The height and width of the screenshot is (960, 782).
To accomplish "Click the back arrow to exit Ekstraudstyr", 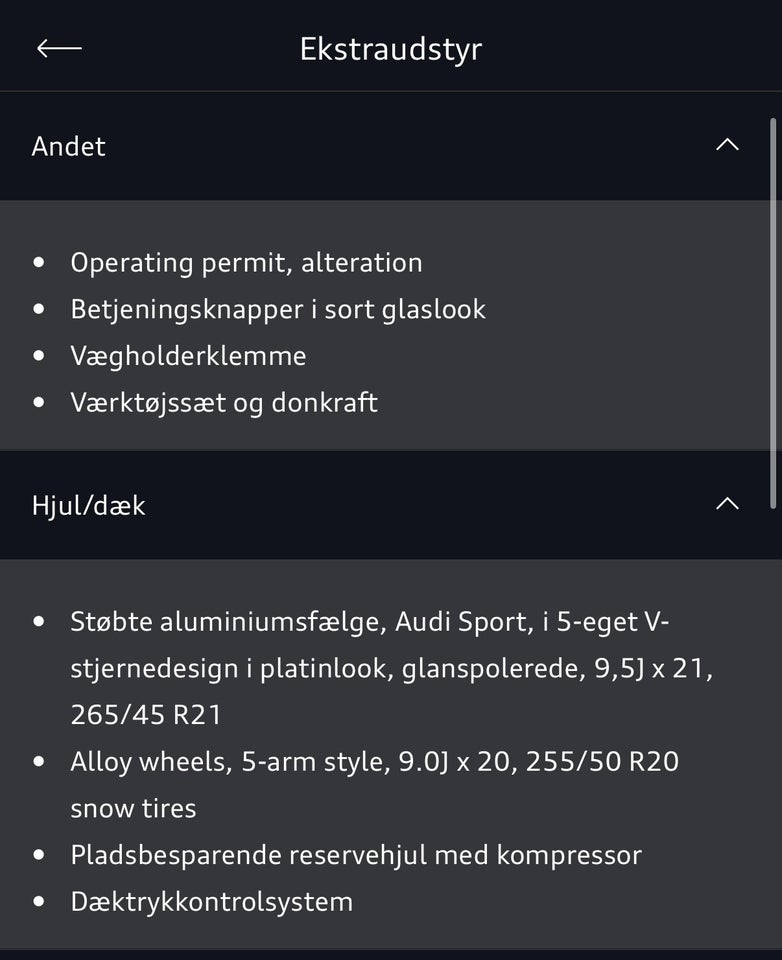I will click(57, 46).
